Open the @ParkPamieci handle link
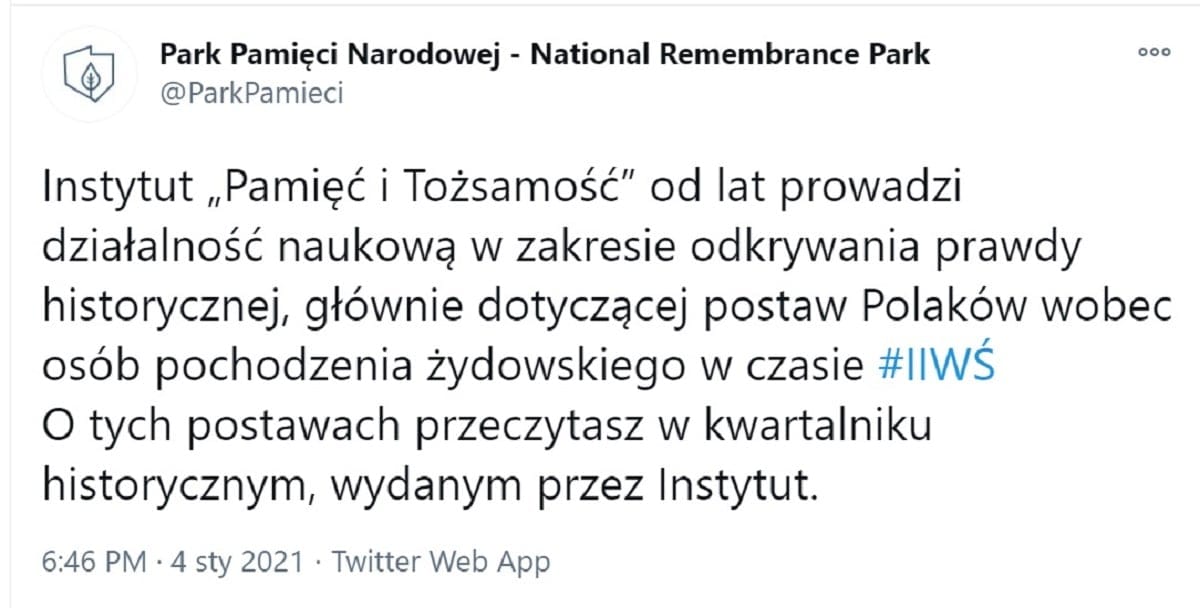The height and width of the screenshot is (608, 1200). coord(251,93)
